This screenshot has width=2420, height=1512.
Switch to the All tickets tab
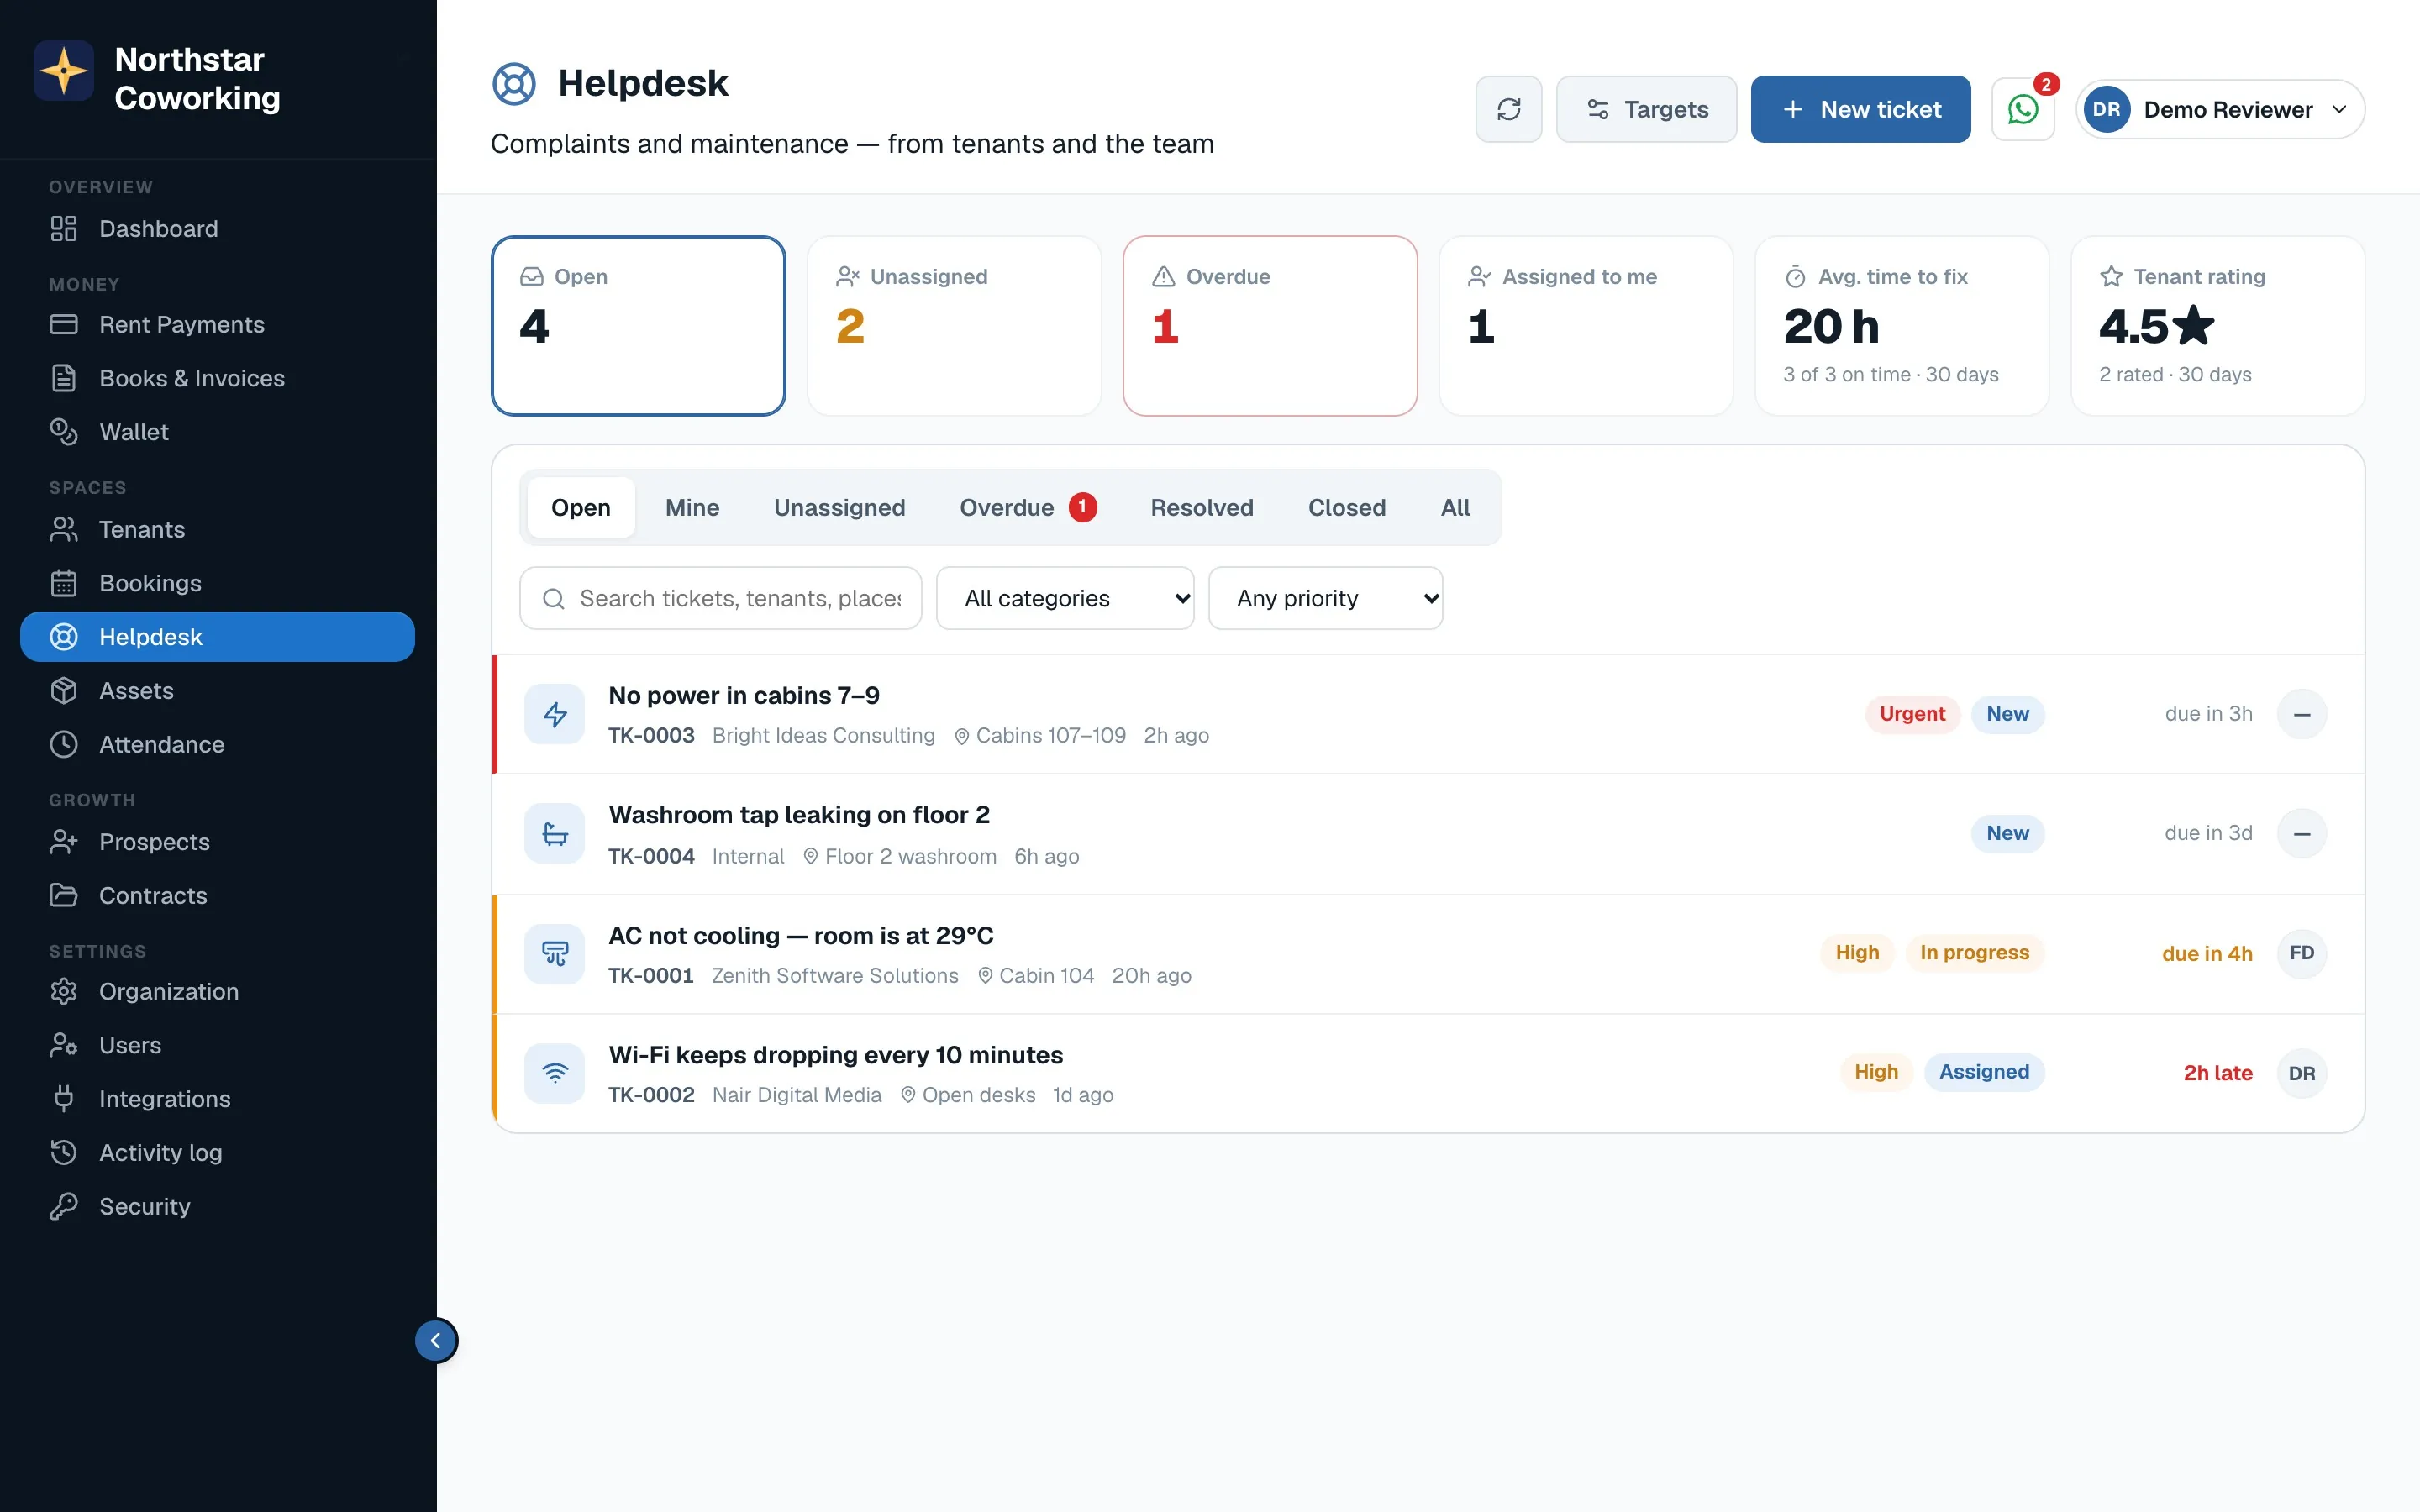[1455, 507]
